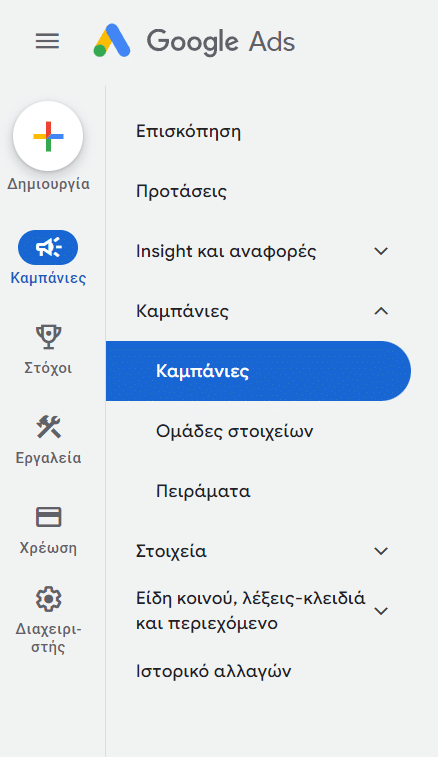Viewport: 438px width, 757px height.
Task: Open the Χρέωση credit card icon
Action: pyautogui.click(x=48, y=517)
